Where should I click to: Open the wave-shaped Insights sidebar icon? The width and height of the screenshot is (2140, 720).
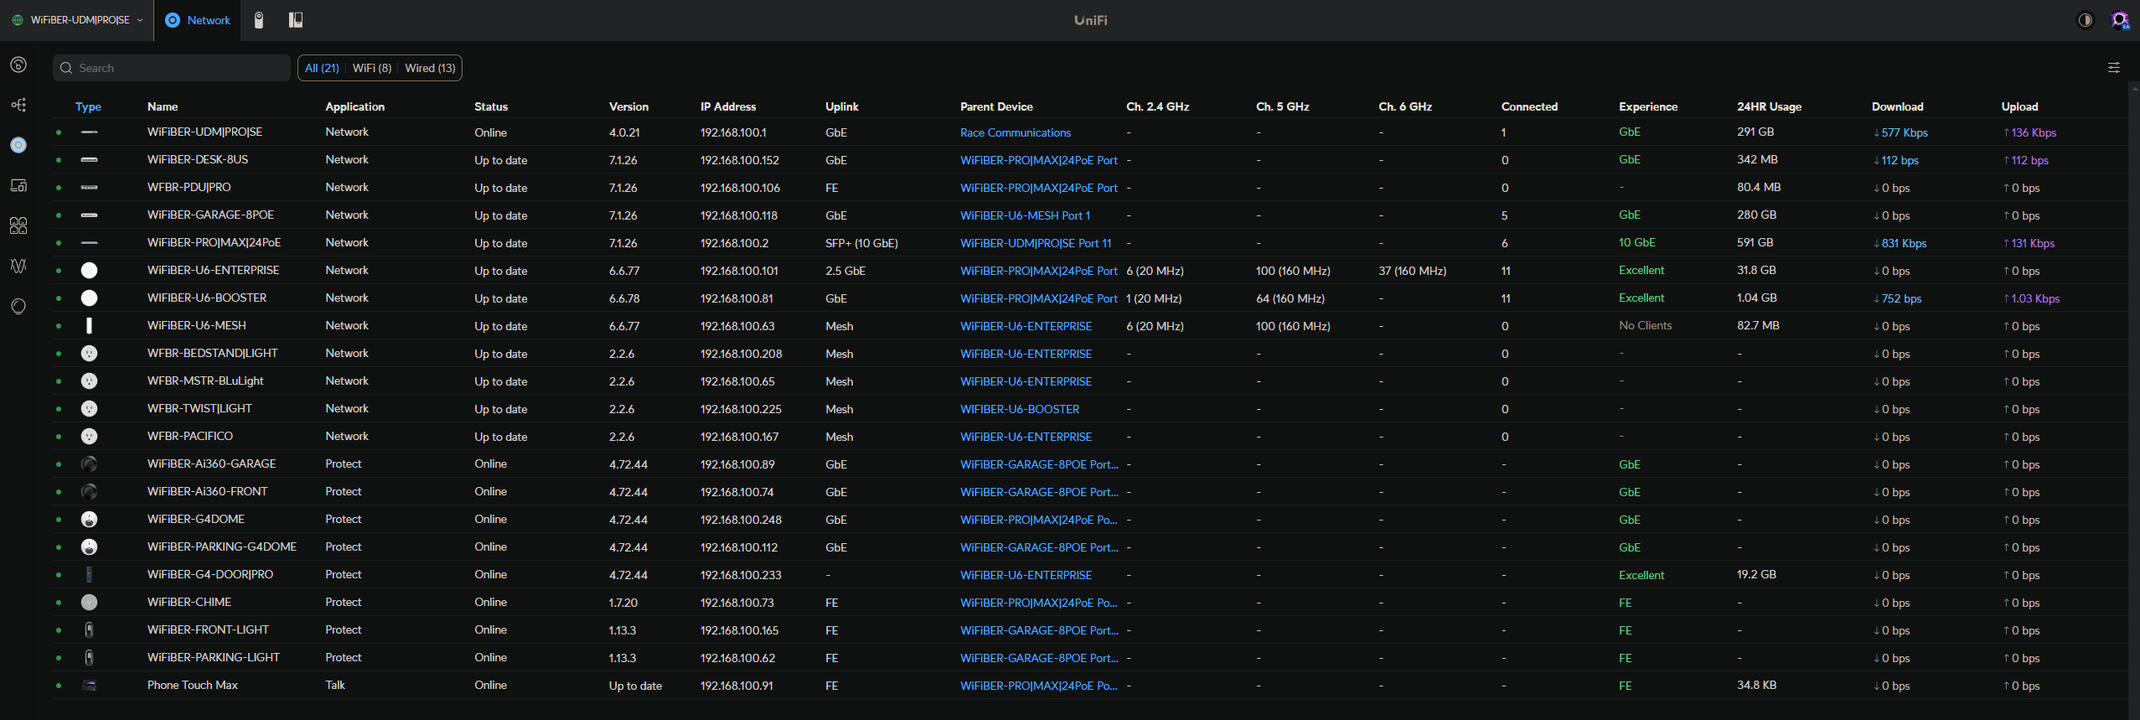(x=18, y=266)
